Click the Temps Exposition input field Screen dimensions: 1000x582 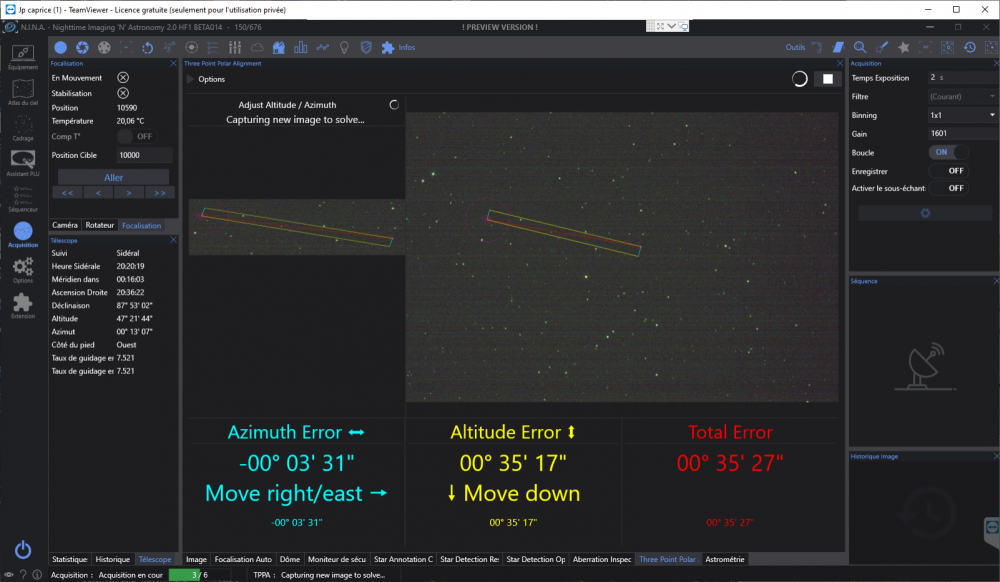pos(962,77)
